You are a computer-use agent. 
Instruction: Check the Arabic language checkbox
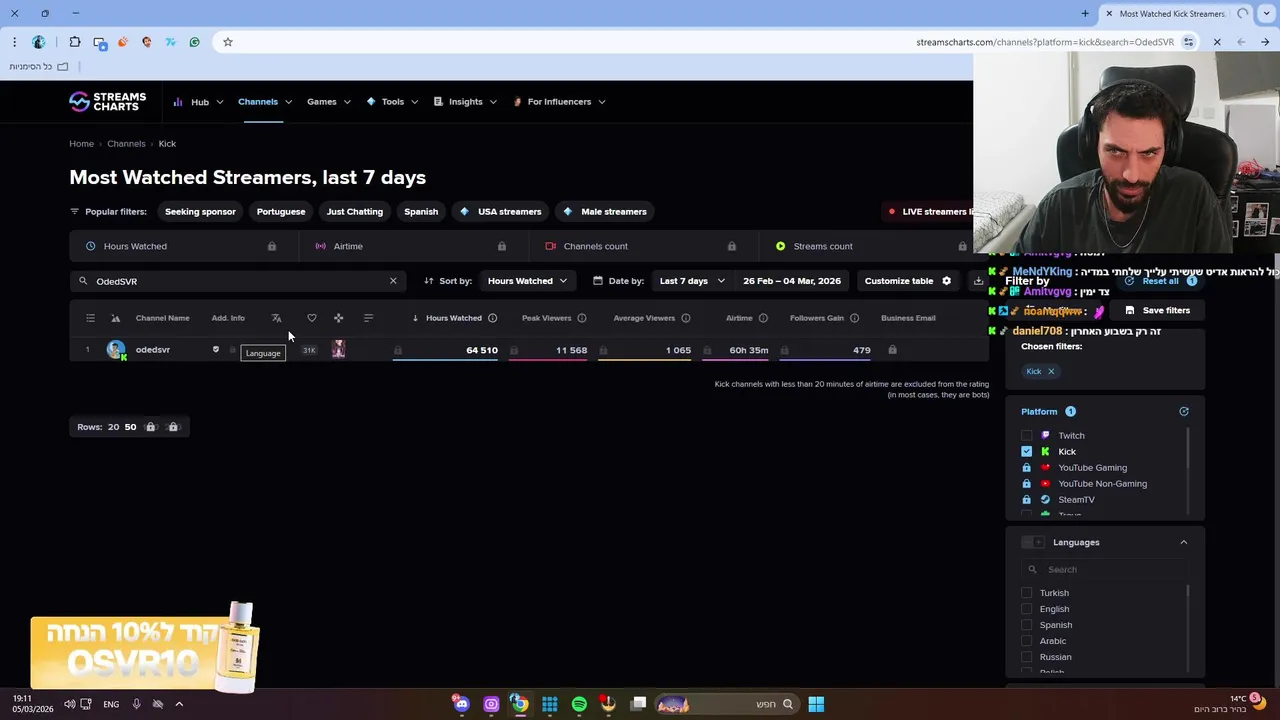1027,641
